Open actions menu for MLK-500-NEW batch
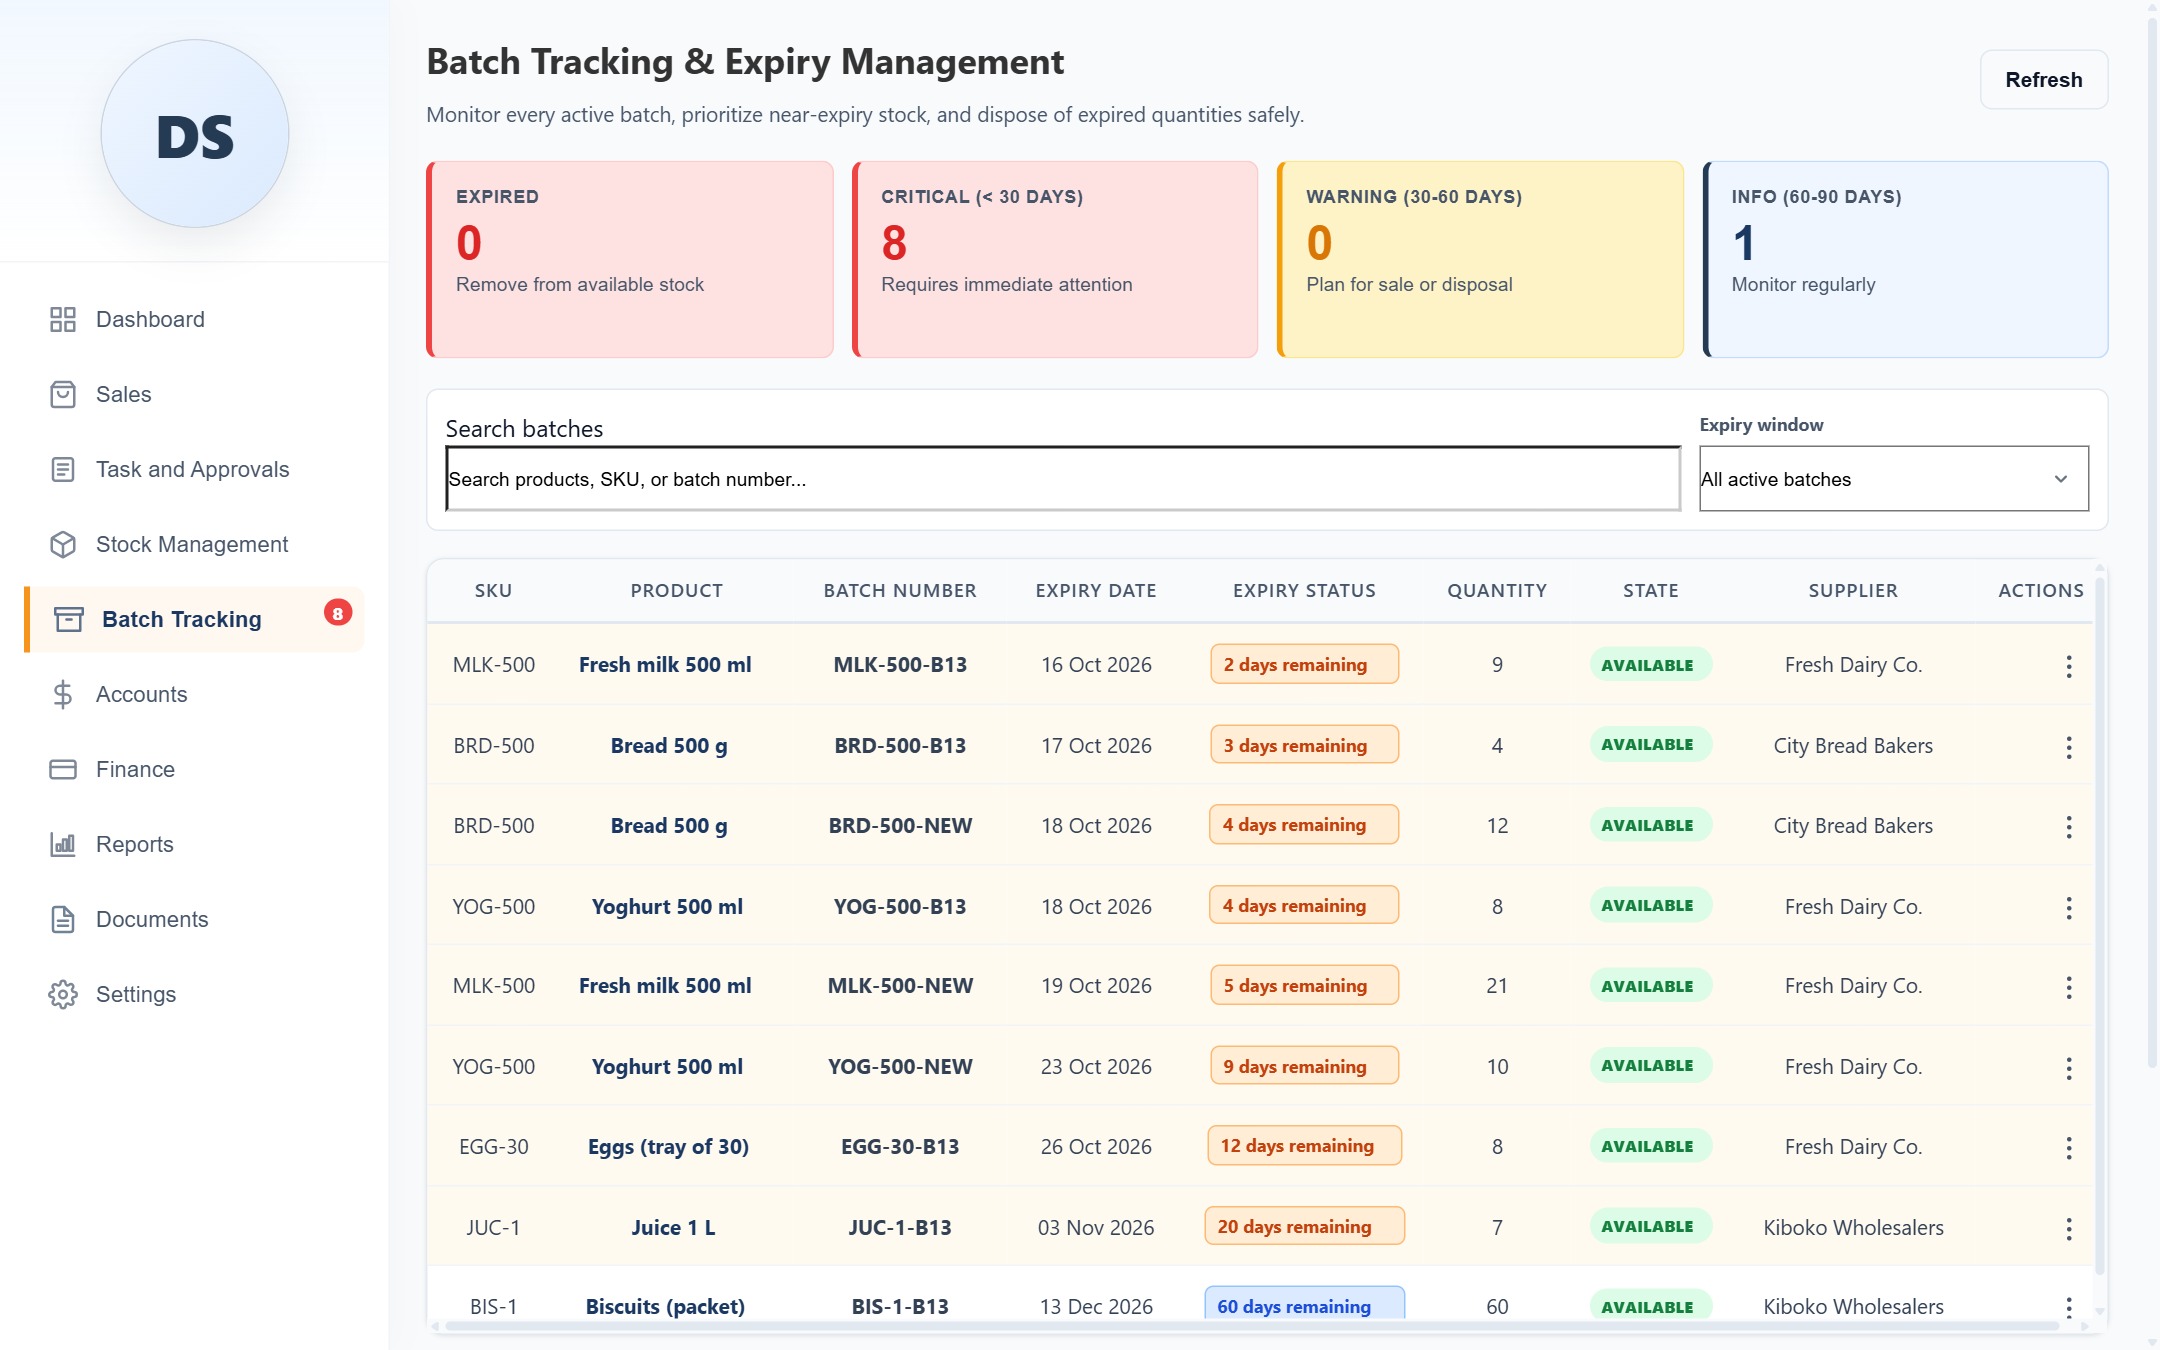Image resolution: width=2160 pixels, height=1350 pixels. [x=2069, y=988]
